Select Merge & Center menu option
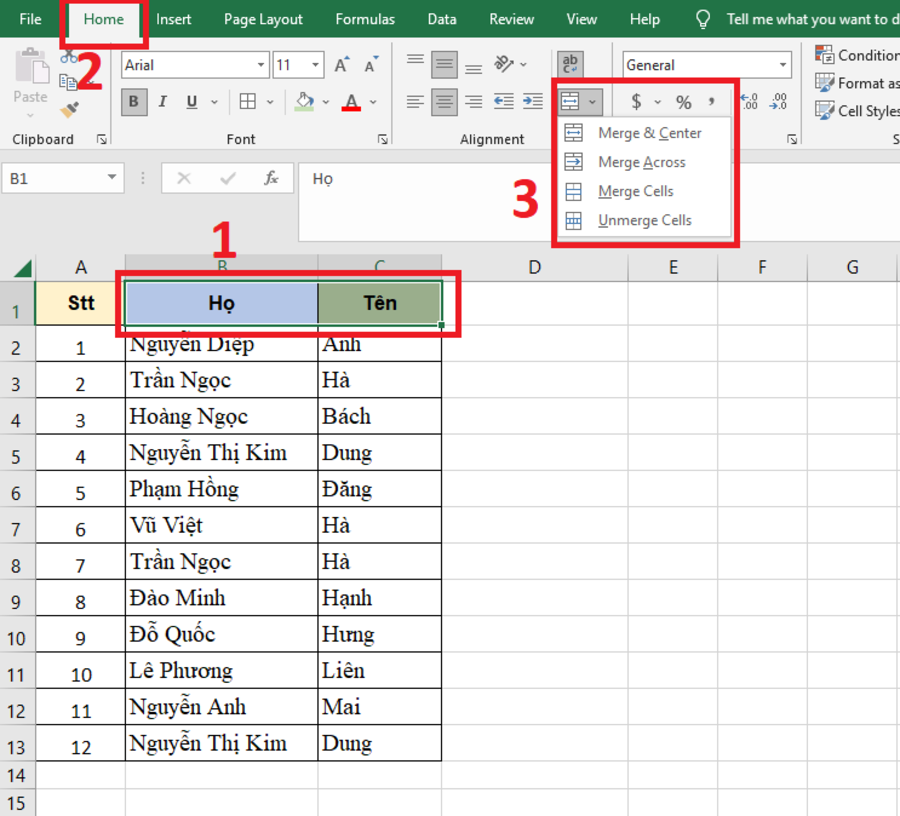Viewport: 900px width, 816px height. click(644, 133)
